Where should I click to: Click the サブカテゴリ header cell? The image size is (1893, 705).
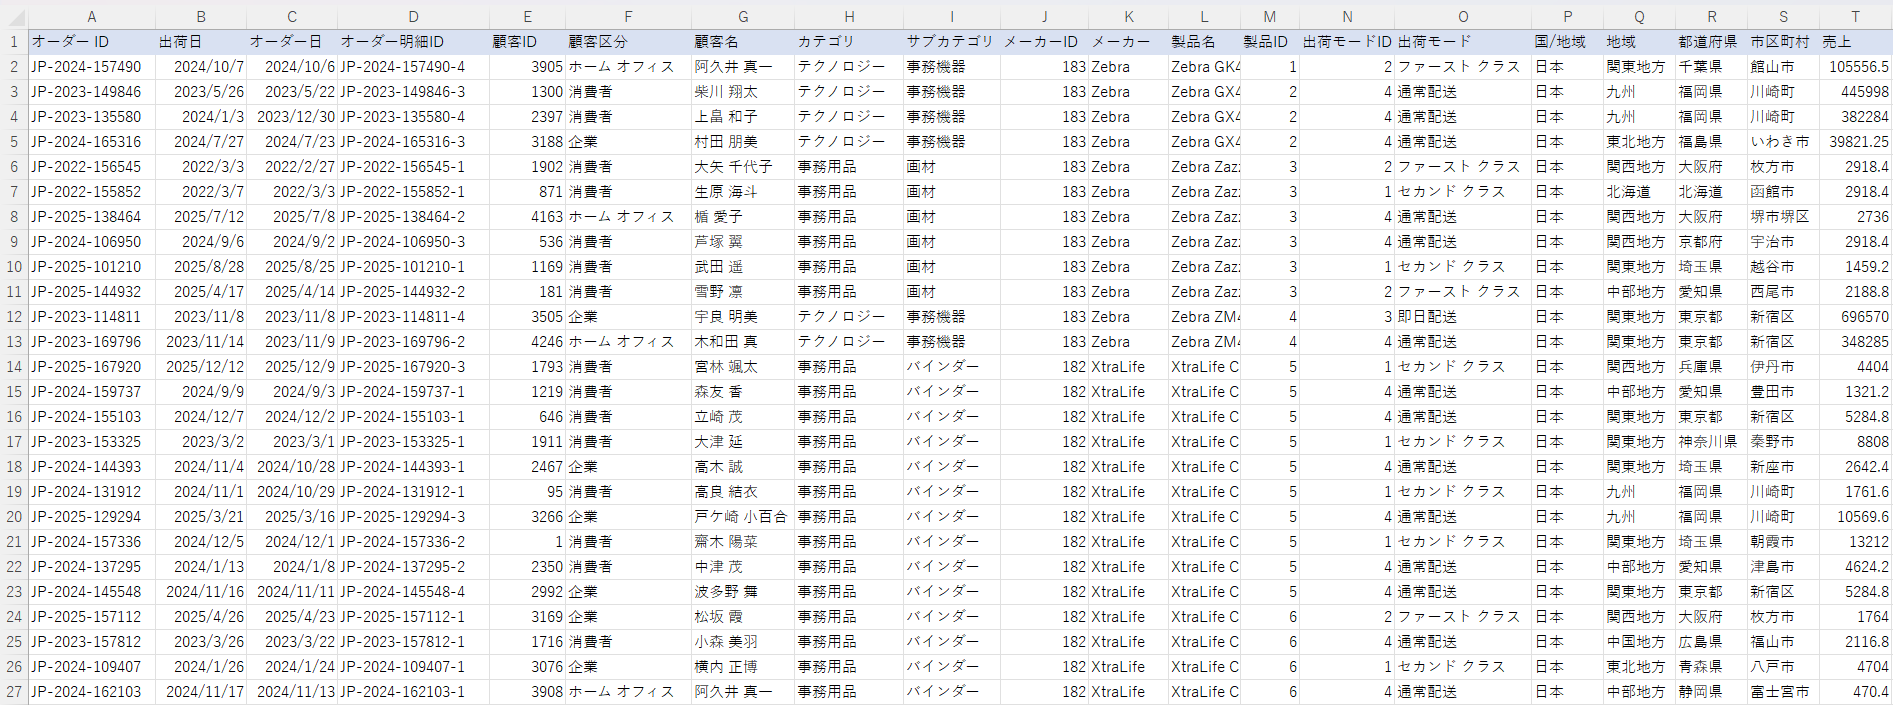pyautogui.click(x=952, y=41)
